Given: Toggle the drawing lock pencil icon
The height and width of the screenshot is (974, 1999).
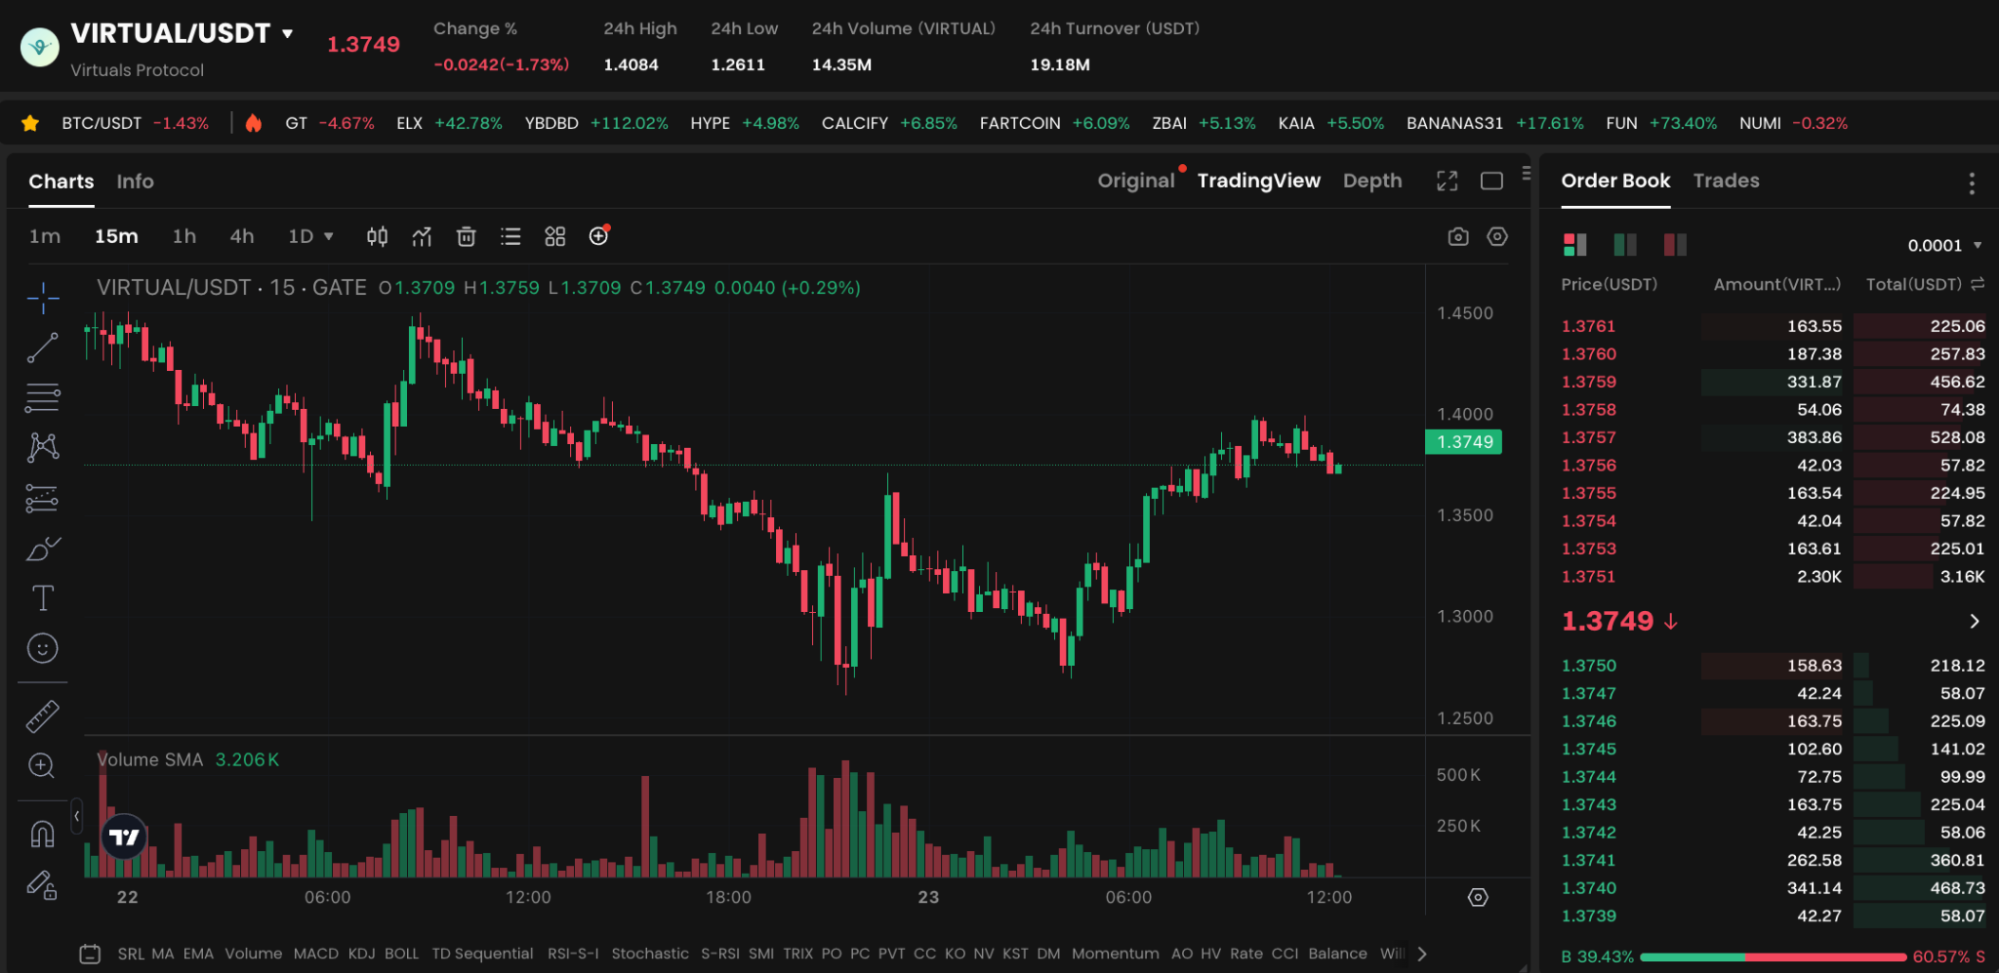Looking at the screenshot, I should [42, 885].
